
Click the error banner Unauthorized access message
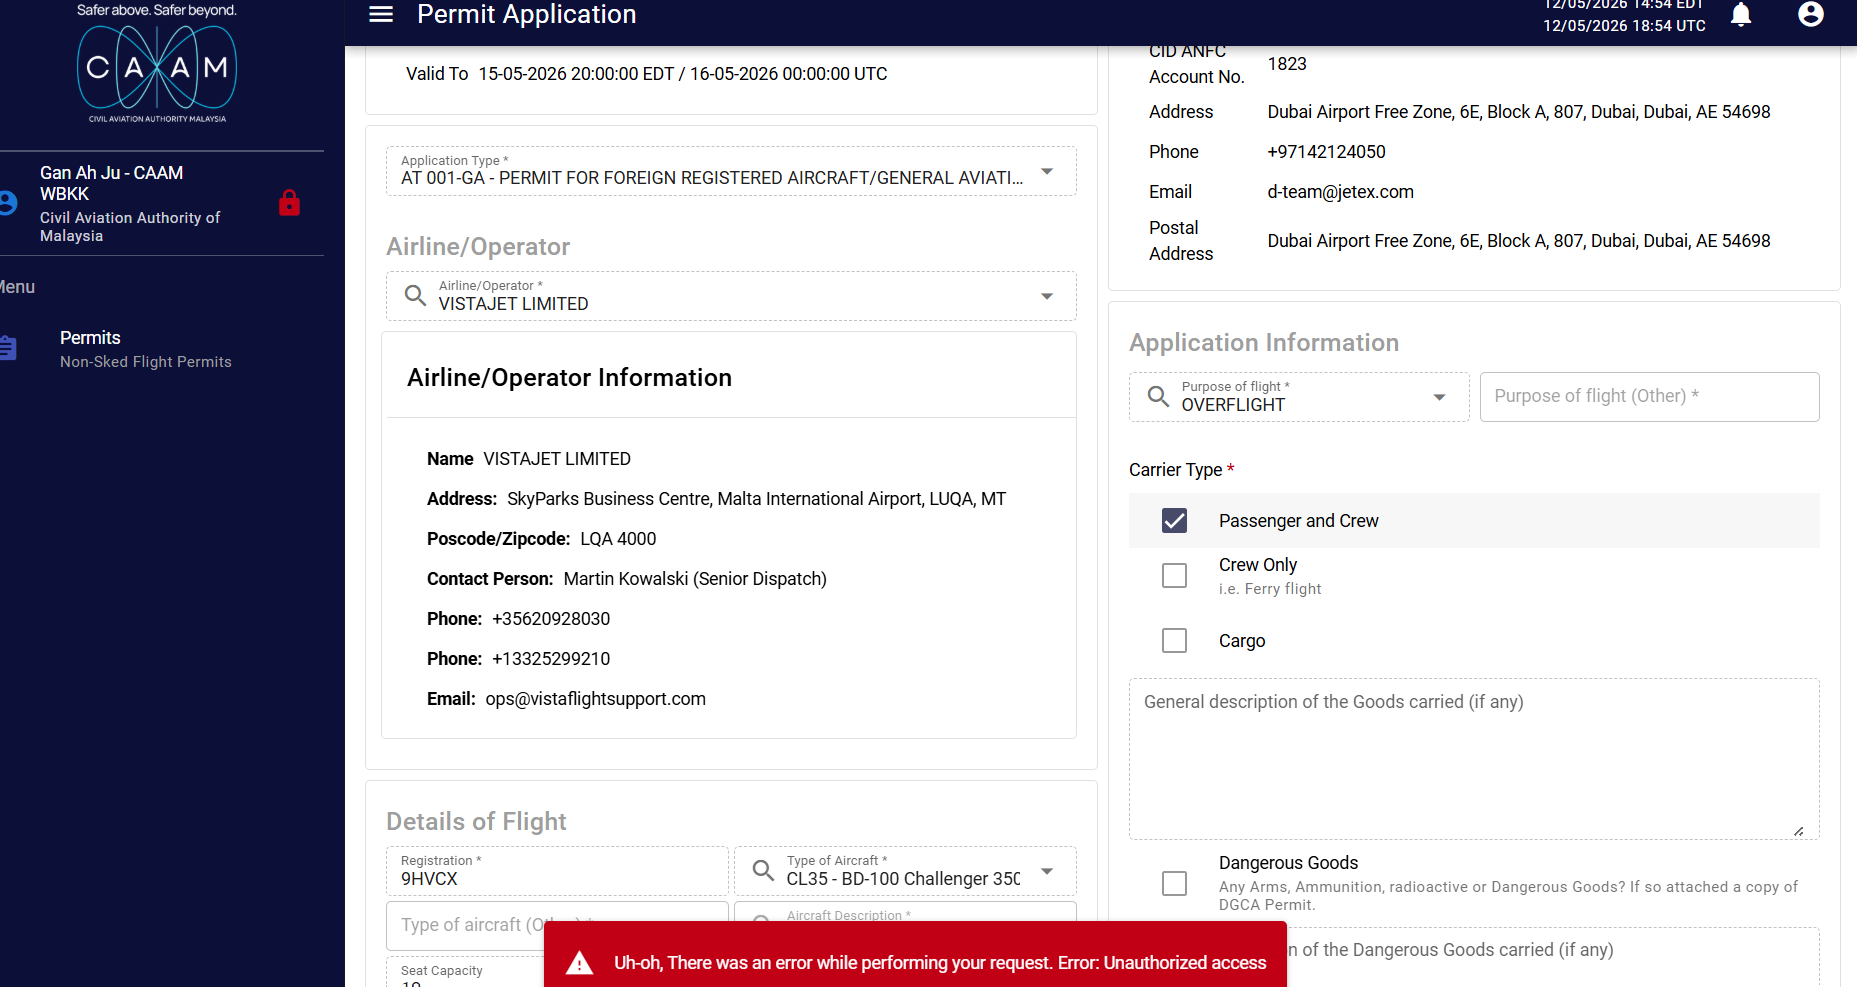(x=940, y=963)
